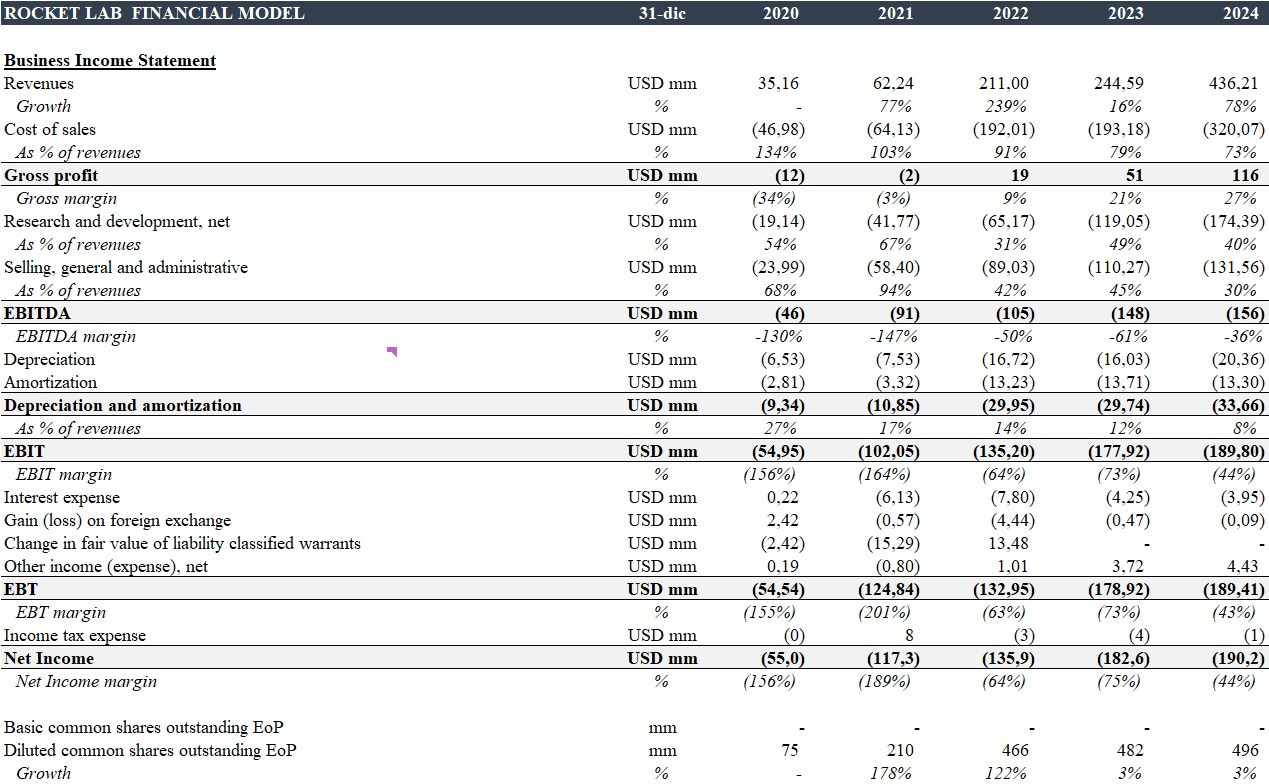Image resolution: width=1269 pixels, height=784 pixels.
Task: Select the EBIT row label
Action: pos(24,451)
